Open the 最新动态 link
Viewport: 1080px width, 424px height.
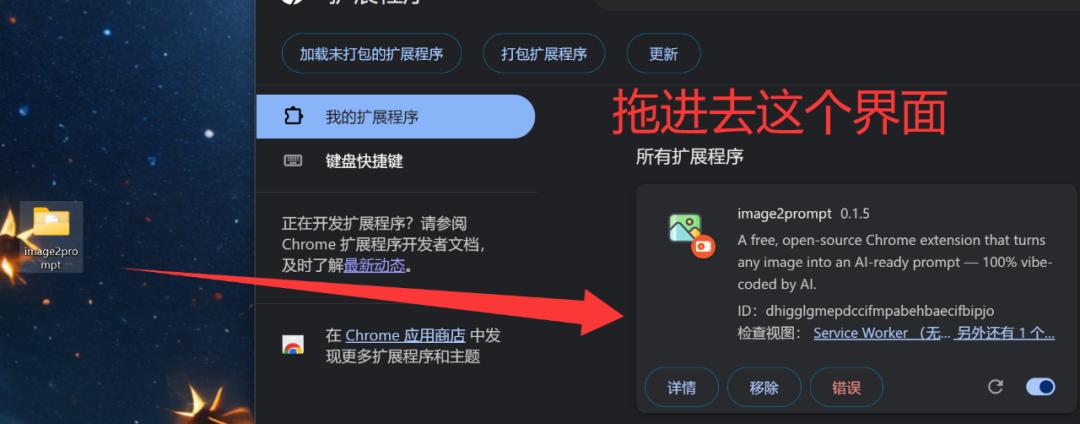(375, 266)
